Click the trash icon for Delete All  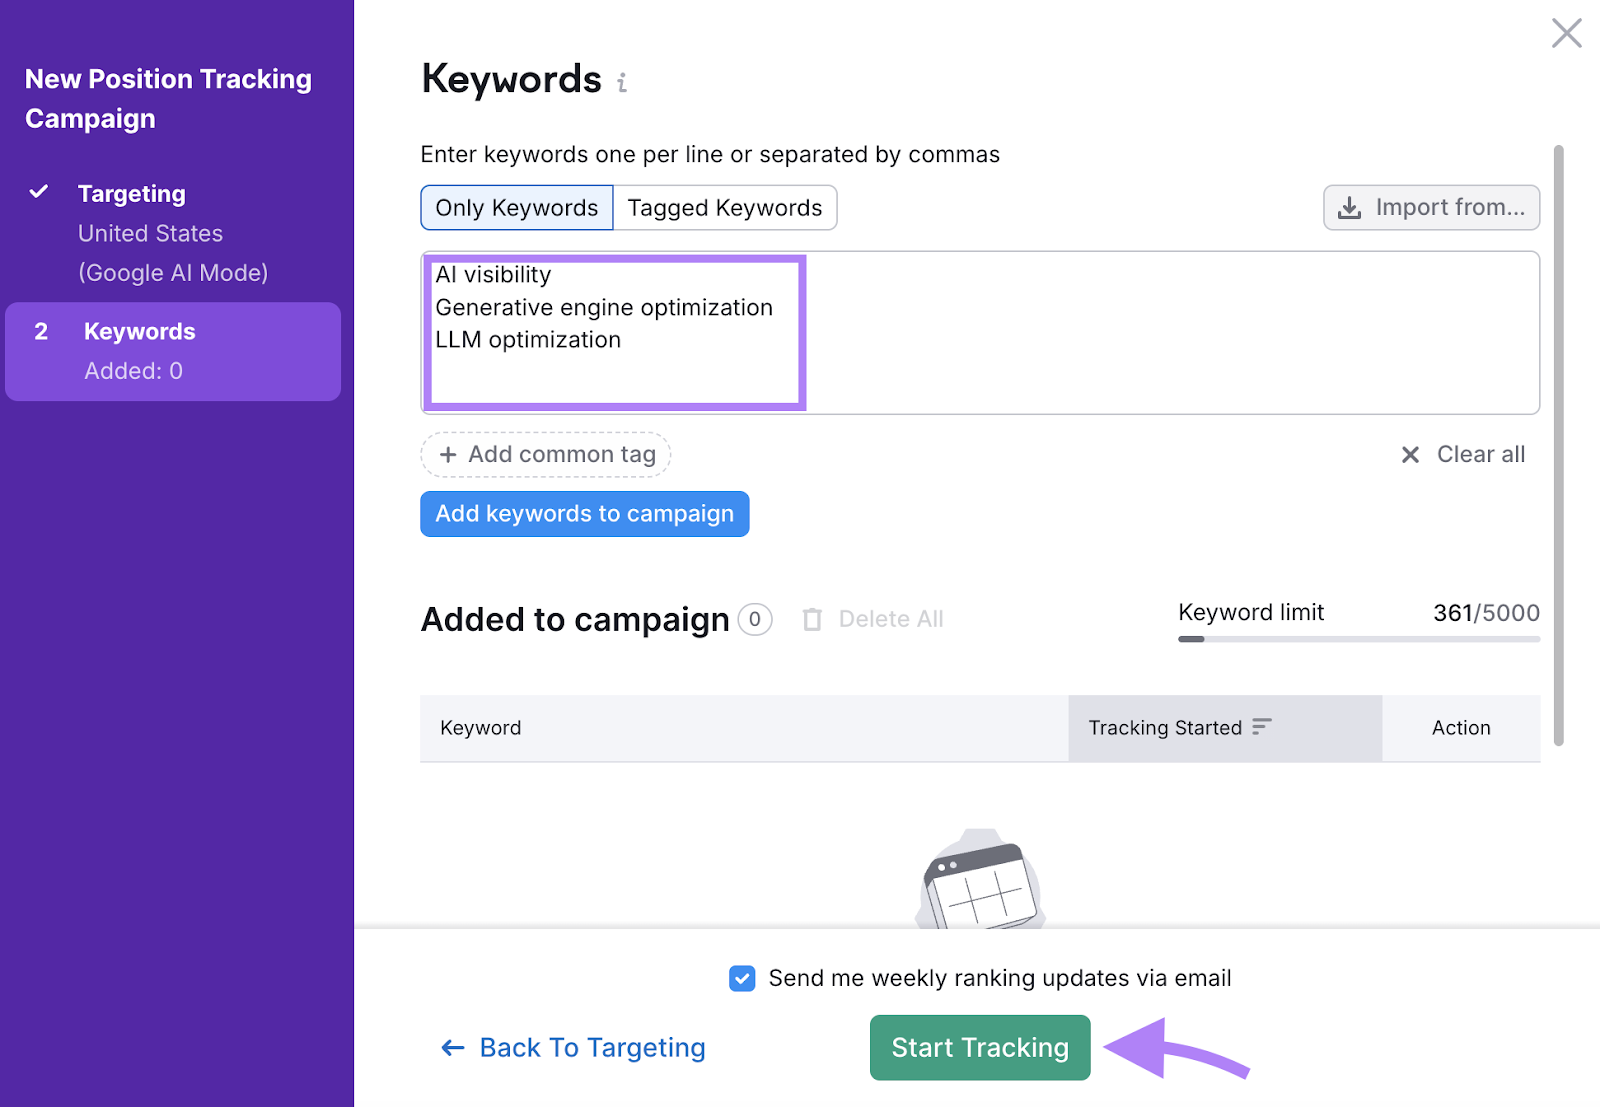point(812,620)
